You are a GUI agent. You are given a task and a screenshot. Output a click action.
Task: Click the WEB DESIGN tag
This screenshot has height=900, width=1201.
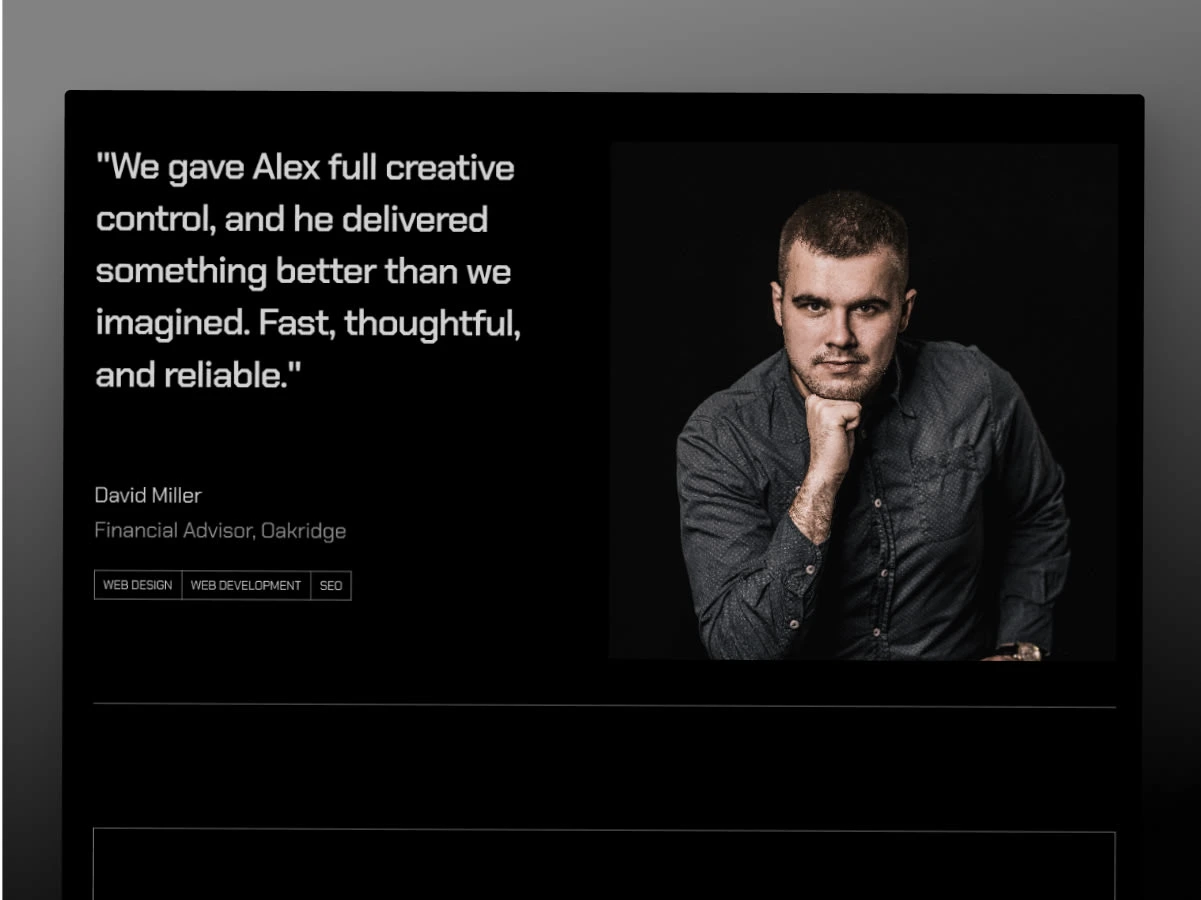point(138,585)
